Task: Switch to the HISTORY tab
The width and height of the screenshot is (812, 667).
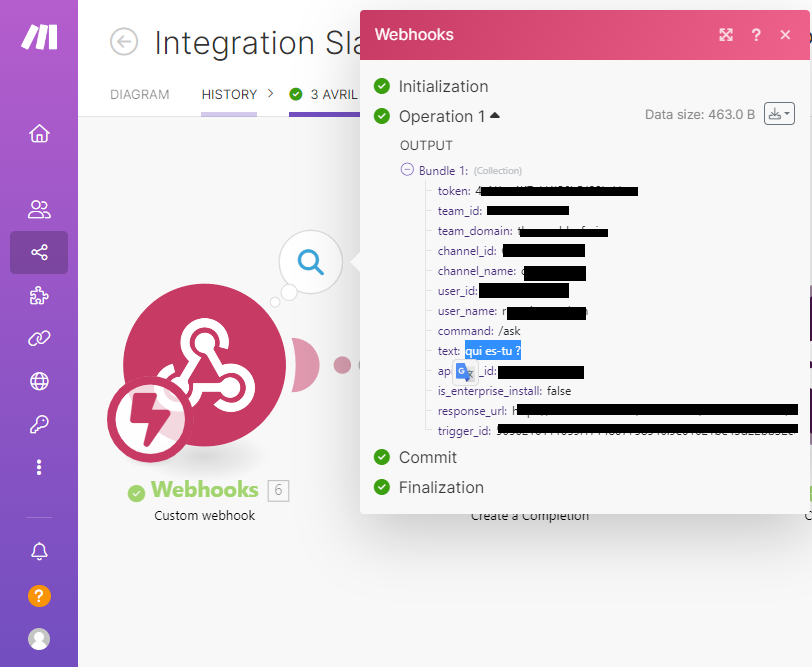Action: 229,94
